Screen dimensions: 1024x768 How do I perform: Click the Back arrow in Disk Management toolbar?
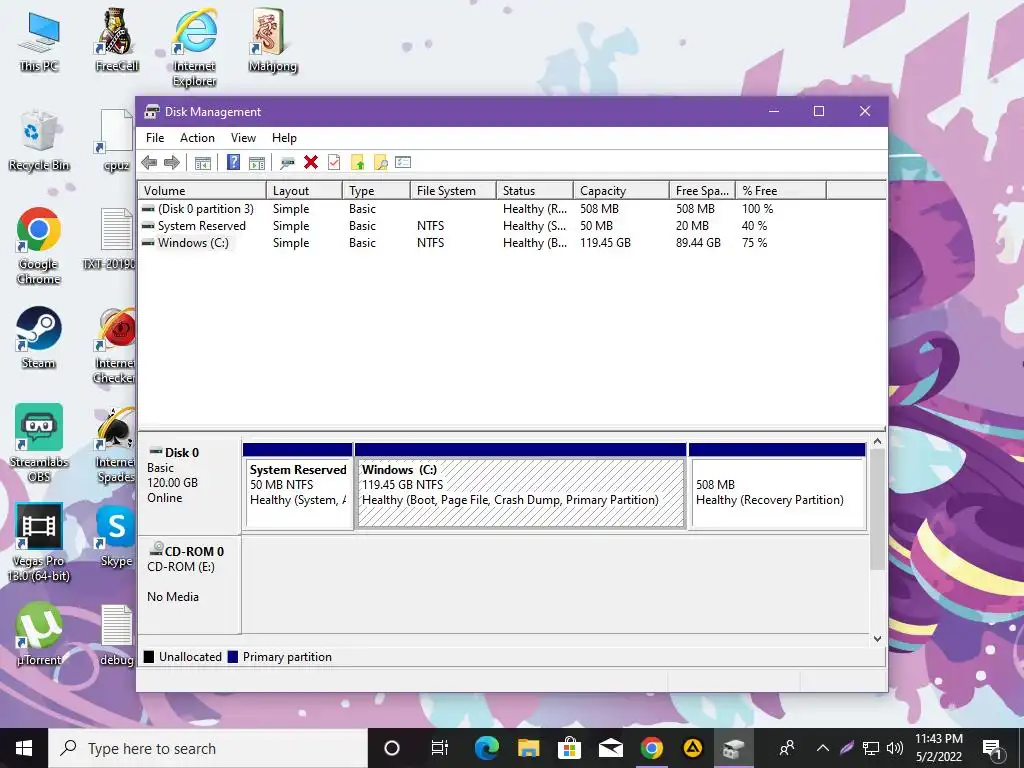(149, 163)
